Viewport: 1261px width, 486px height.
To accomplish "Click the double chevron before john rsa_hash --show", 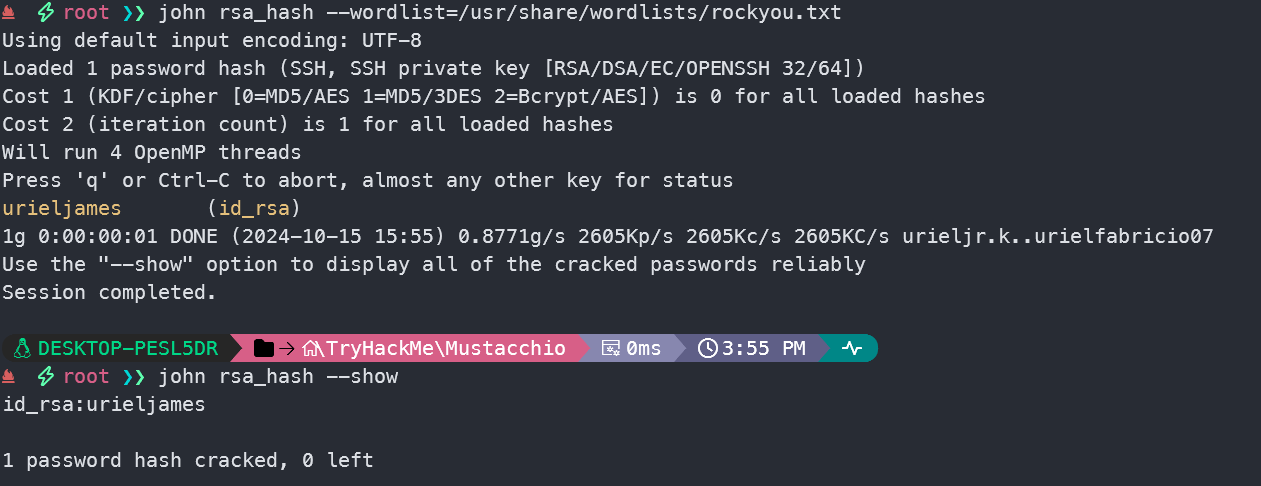I will pos(134,376).
